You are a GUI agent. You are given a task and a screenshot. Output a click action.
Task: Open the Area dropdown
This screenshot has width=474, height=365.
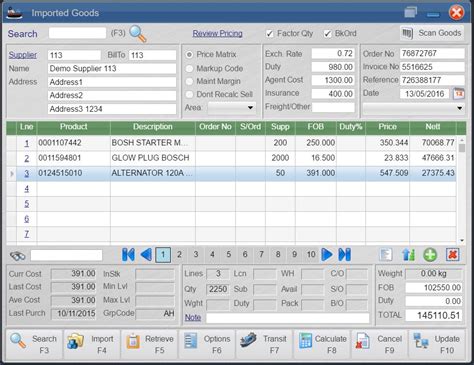click(x=232, y=108)
